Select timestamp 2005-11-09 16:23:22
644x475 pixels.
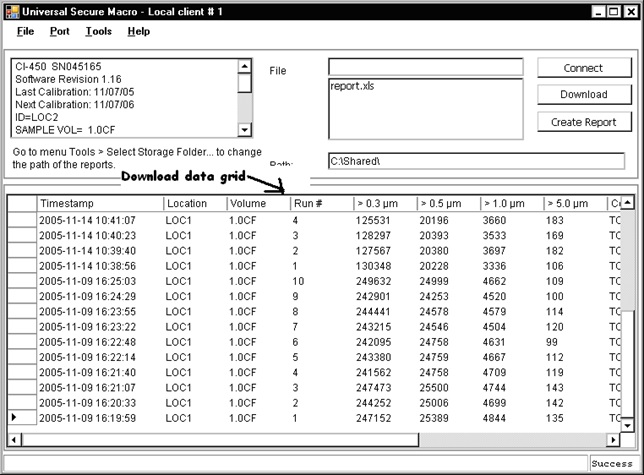click(87, 327)
